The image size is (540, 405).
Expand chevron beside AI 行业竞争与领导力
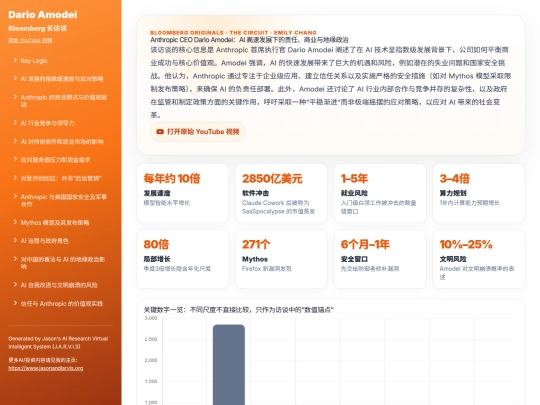click(15, 123)
